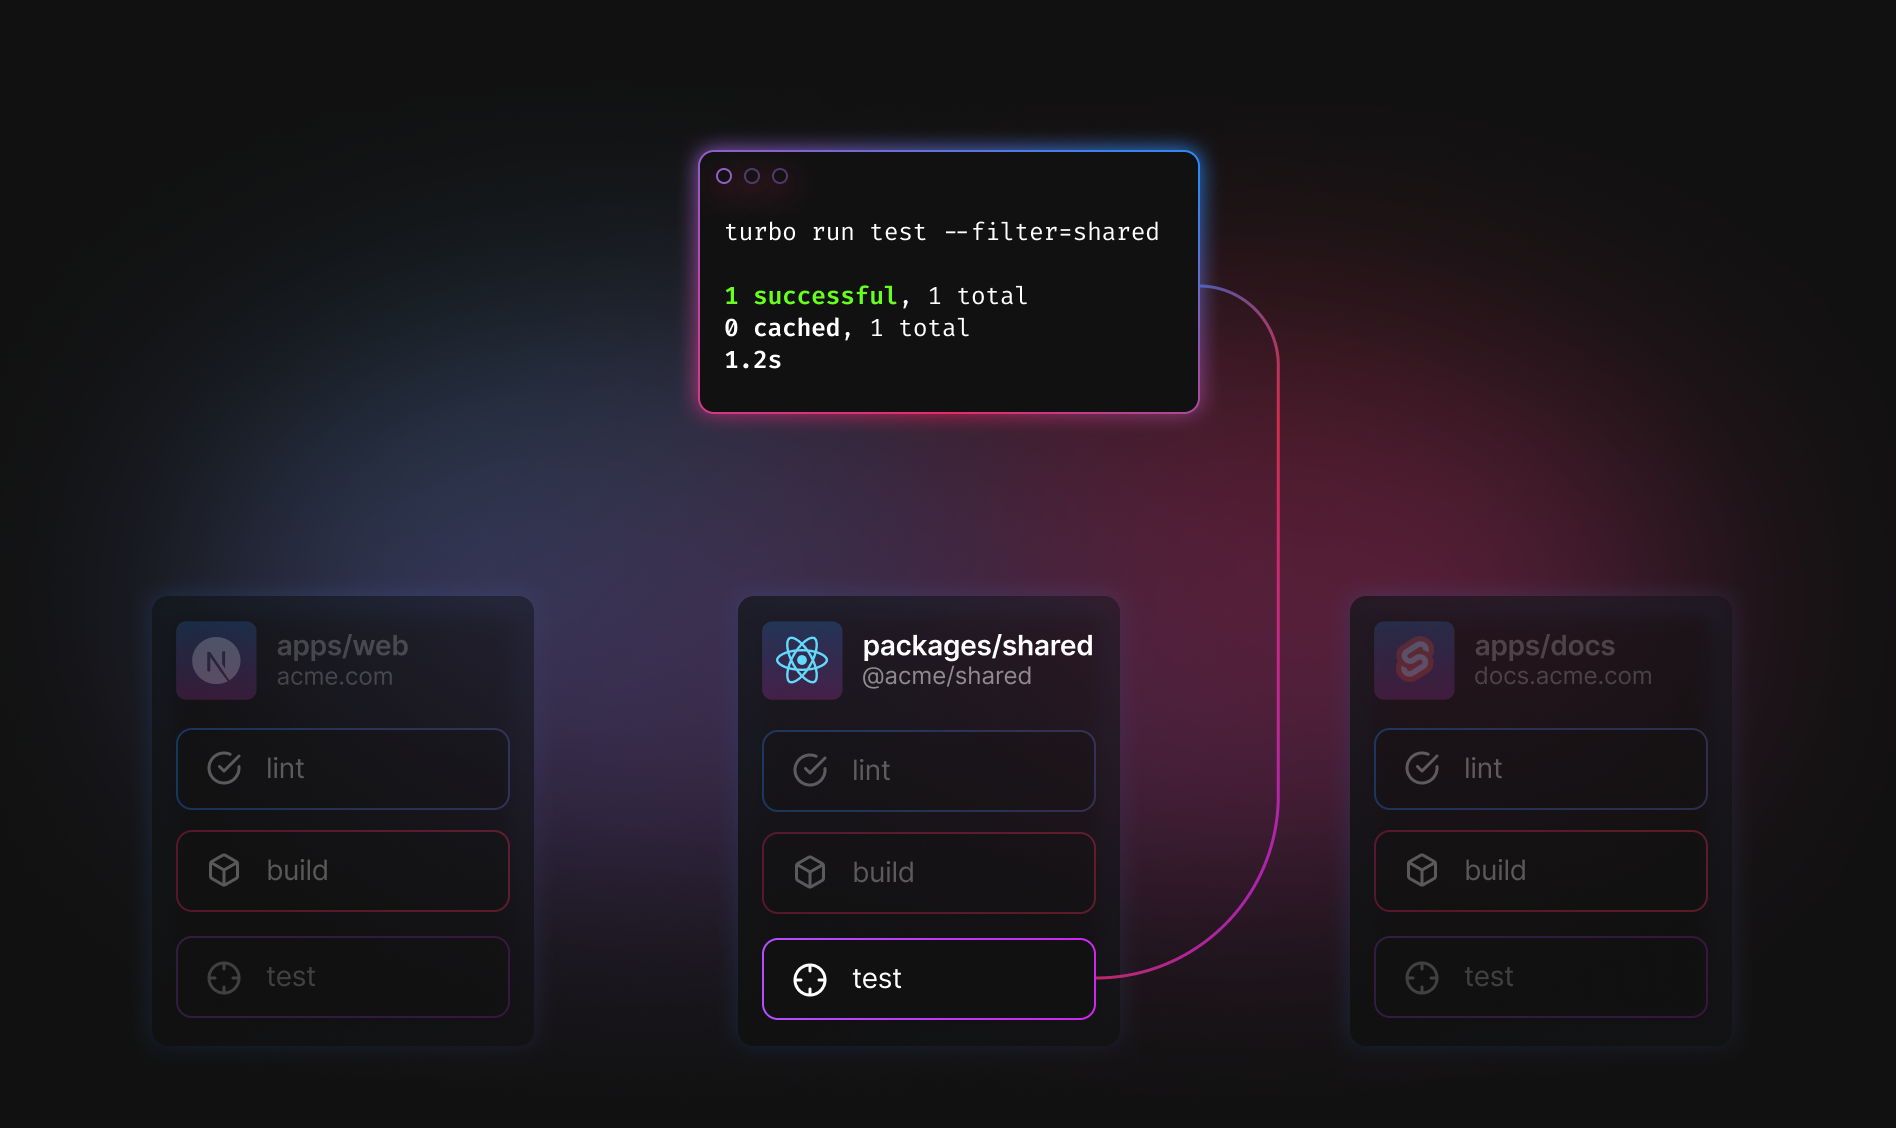Select the highlighted test task on packages/shared
The height and width of the screenshot is (1128, 1896).
tap(928, 979)
